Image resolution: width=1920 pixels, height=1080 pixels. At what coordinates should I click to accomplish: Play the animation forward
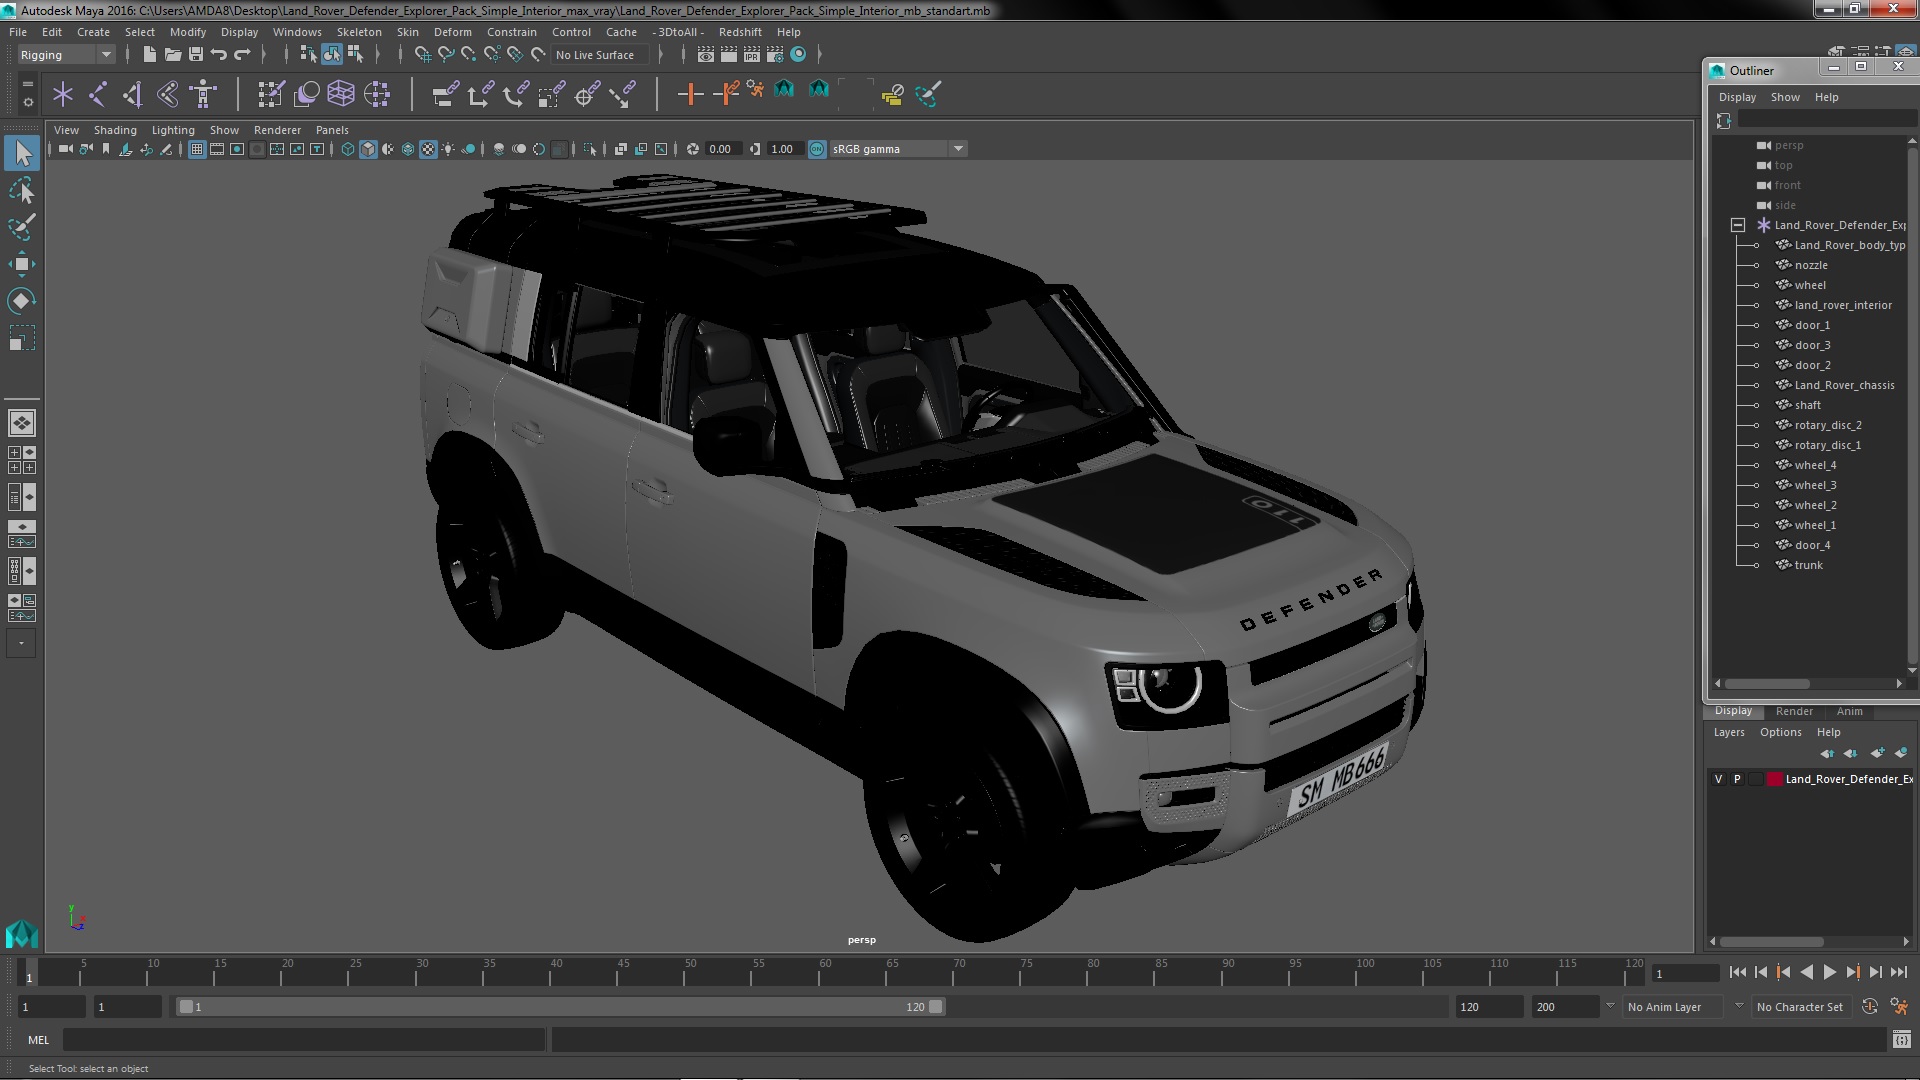point(1829,972)
